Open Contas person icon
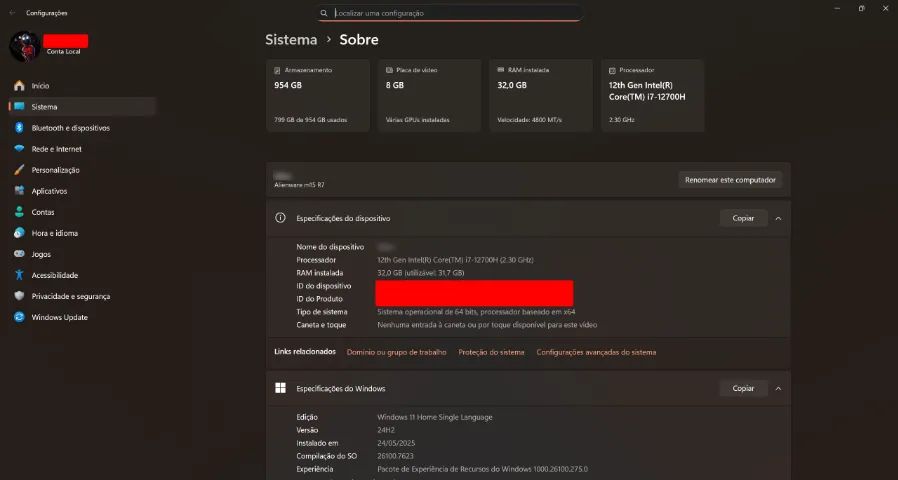 click(x=19, y=212)
